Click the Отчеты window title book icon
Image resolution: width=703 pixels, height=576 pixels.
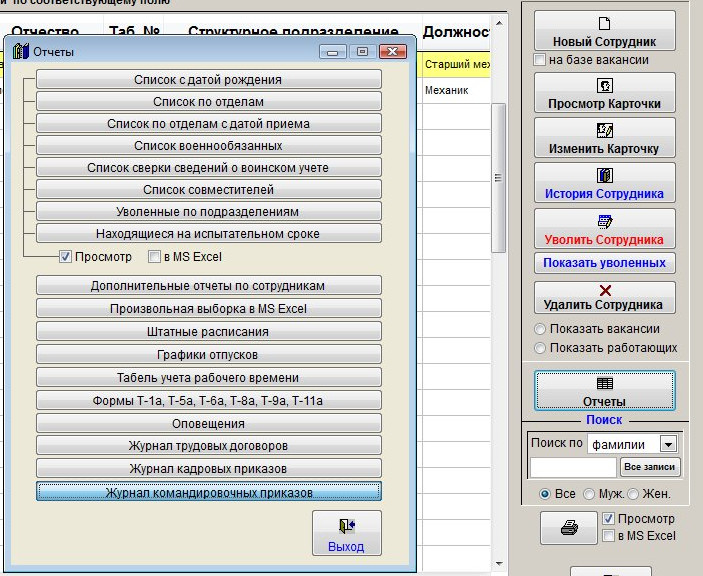pyautogui.click(x=21, y=51)
